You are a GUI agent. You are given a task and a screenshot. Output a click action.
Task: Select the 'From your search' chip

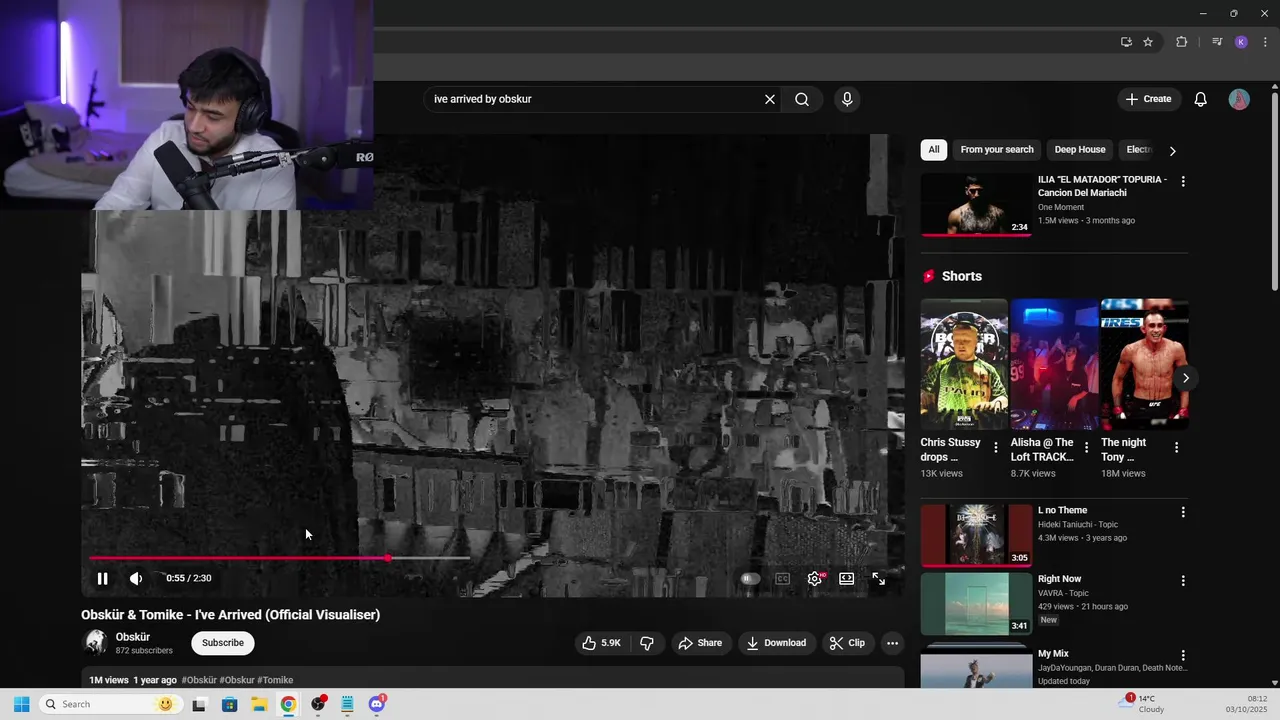[997, 150]
